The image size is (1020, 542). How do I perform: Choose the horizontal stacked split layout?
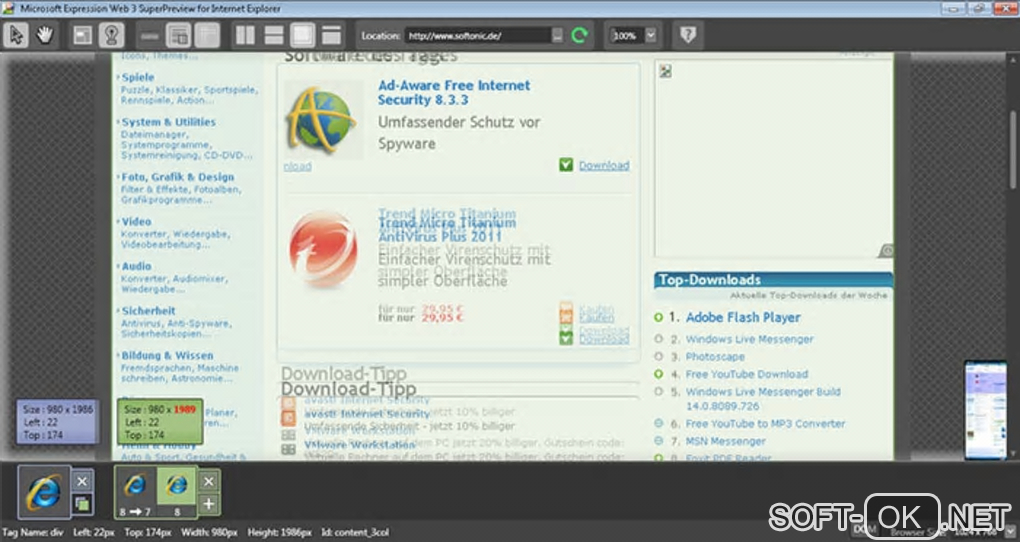pyautogui.click(x=274, y=35)
